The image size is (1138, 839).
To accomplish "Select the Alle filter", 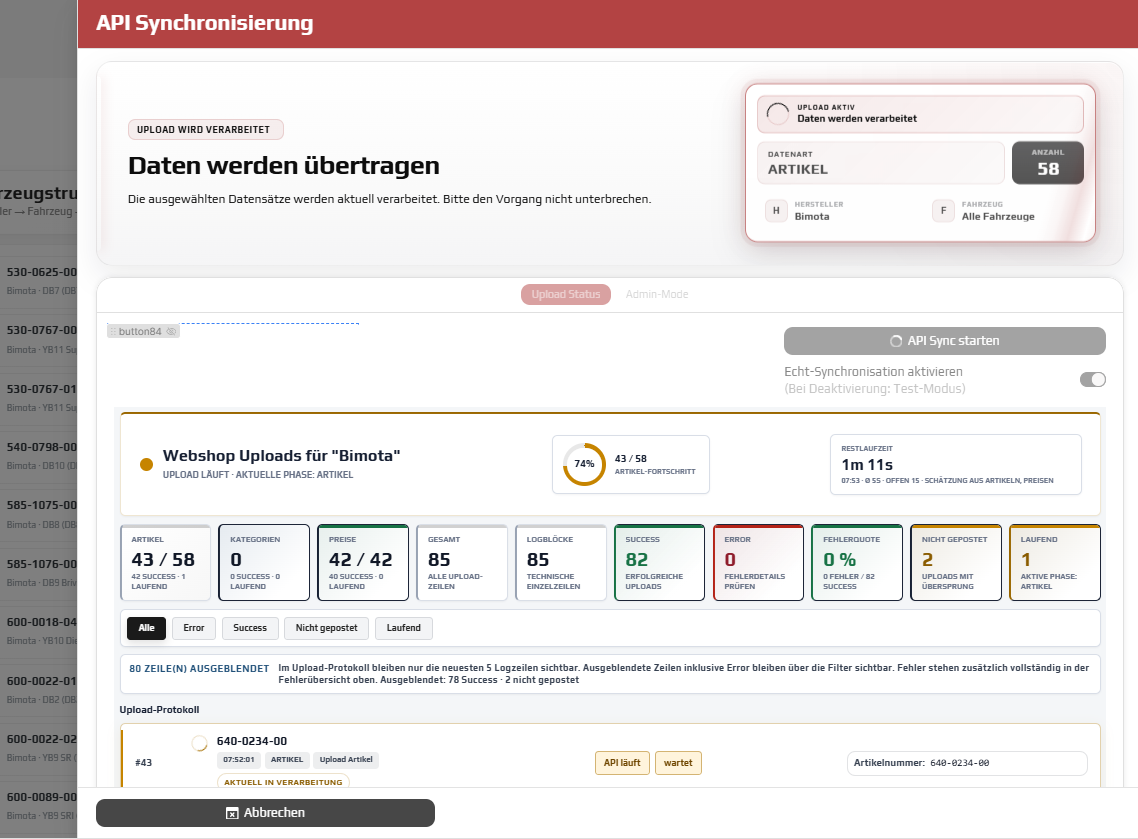I will 147,628.
